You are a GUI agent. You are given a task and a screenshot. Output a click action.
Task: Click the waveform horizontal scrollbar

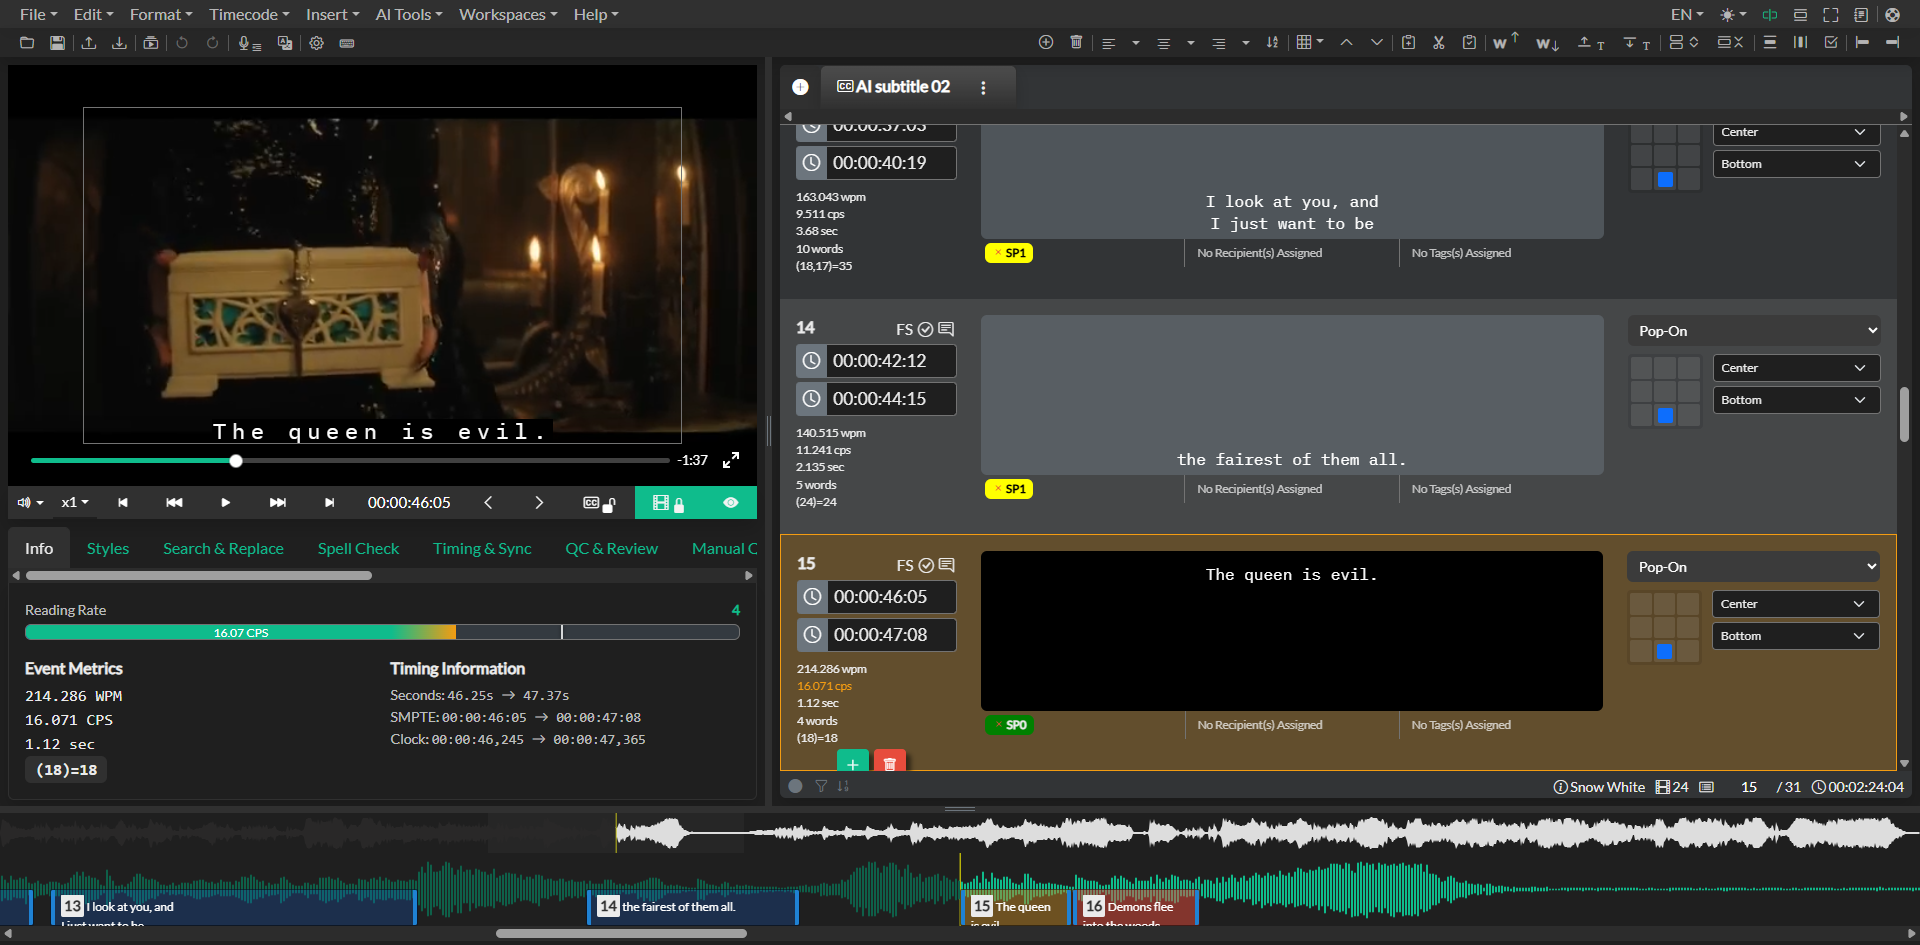[621, 934]
